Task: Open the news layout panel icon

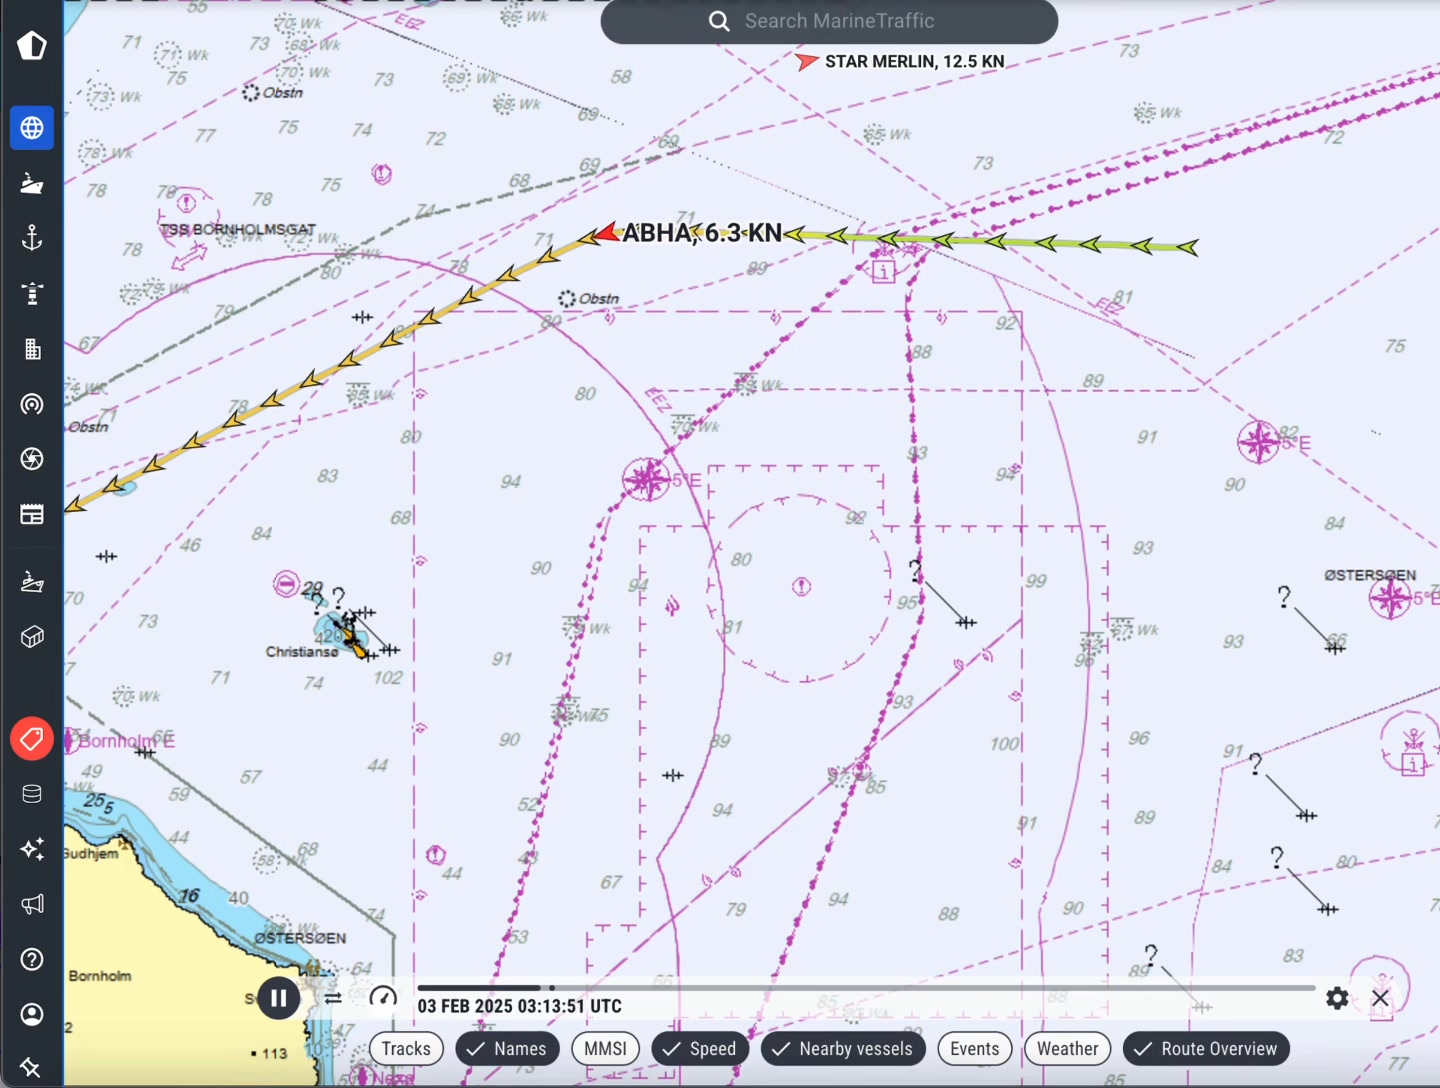Action: point(32,514)
